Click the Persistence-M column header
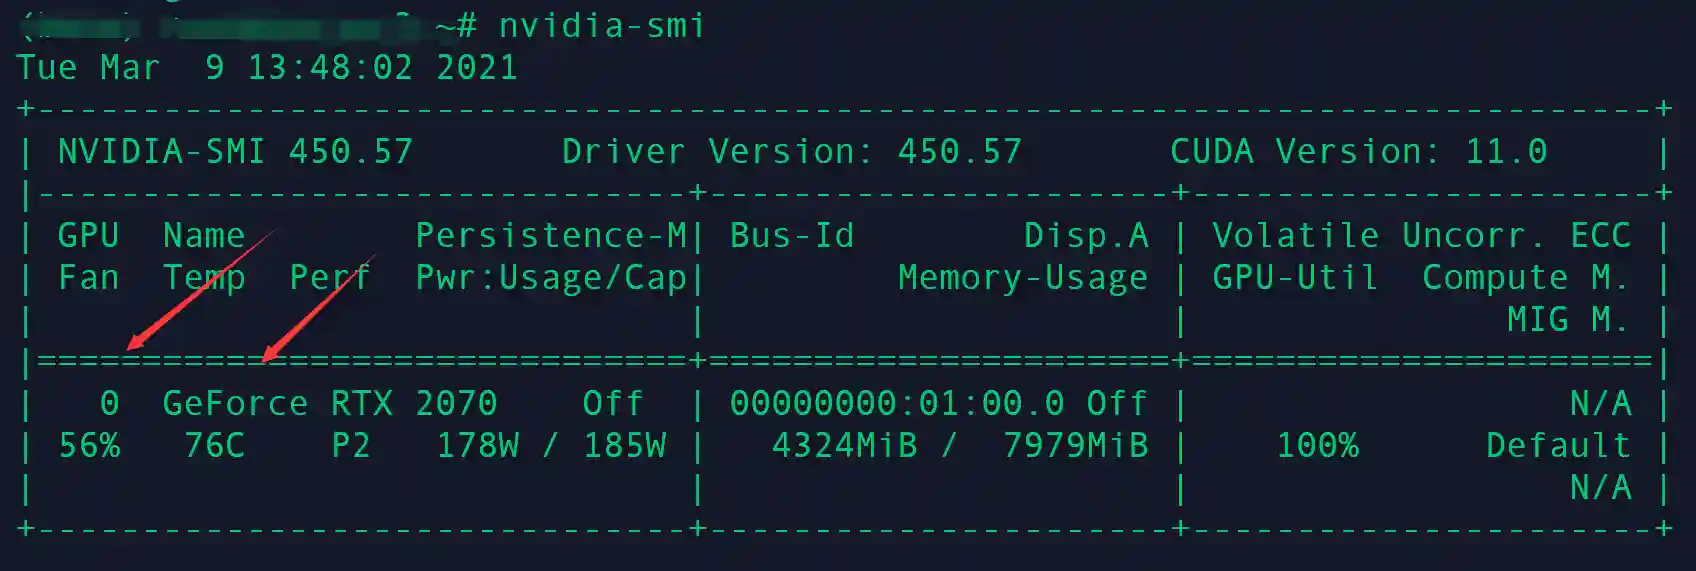The height and width of the screenshot is (571, 1696). pyautogui.click(x=551, y=236)
